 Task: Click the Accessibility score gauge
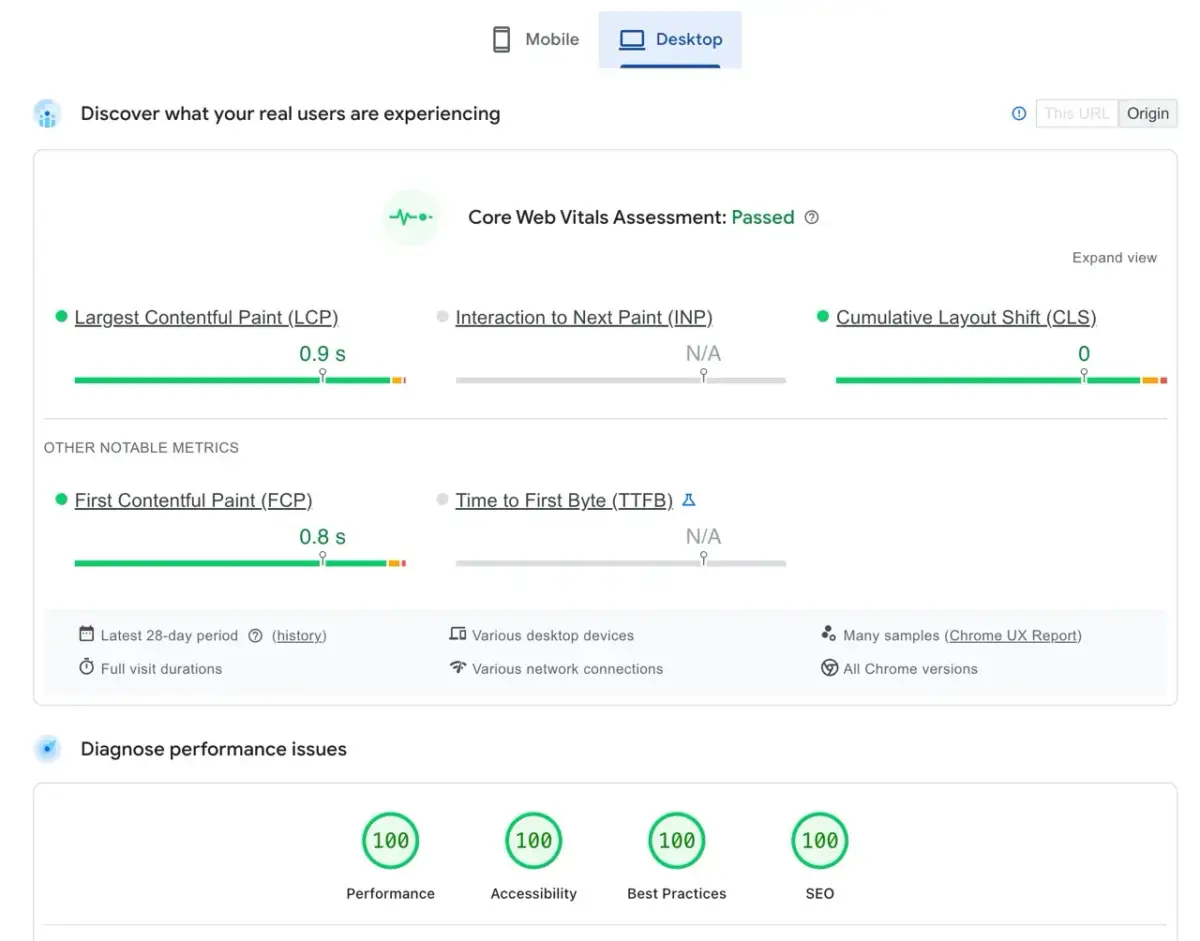pyautogui.click(x=533, y=841)
